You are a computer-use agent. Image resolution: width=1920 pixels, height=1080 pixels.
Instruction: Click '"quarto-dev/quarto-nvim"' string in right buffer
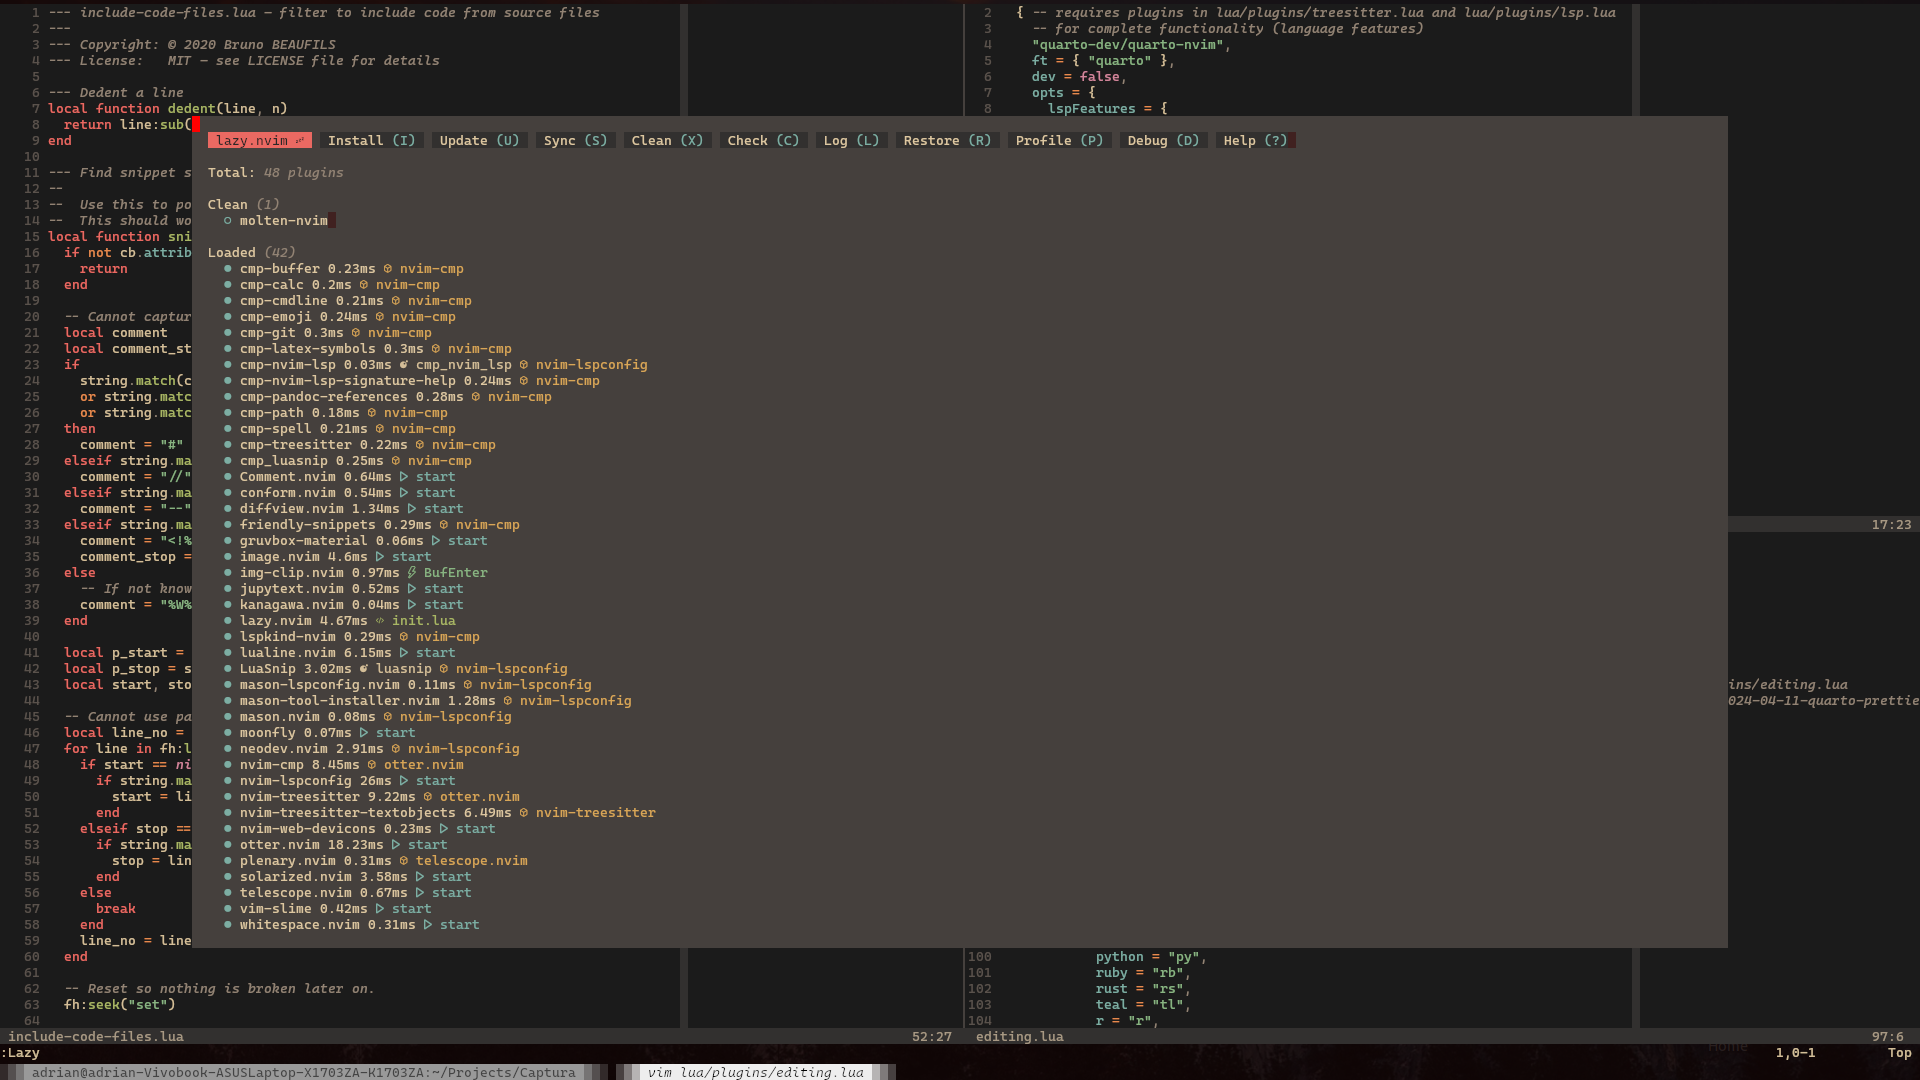[1128, 45]
